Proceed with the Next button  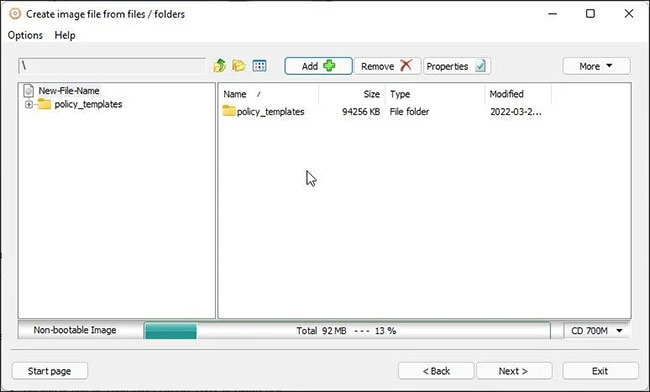(514, 371)
